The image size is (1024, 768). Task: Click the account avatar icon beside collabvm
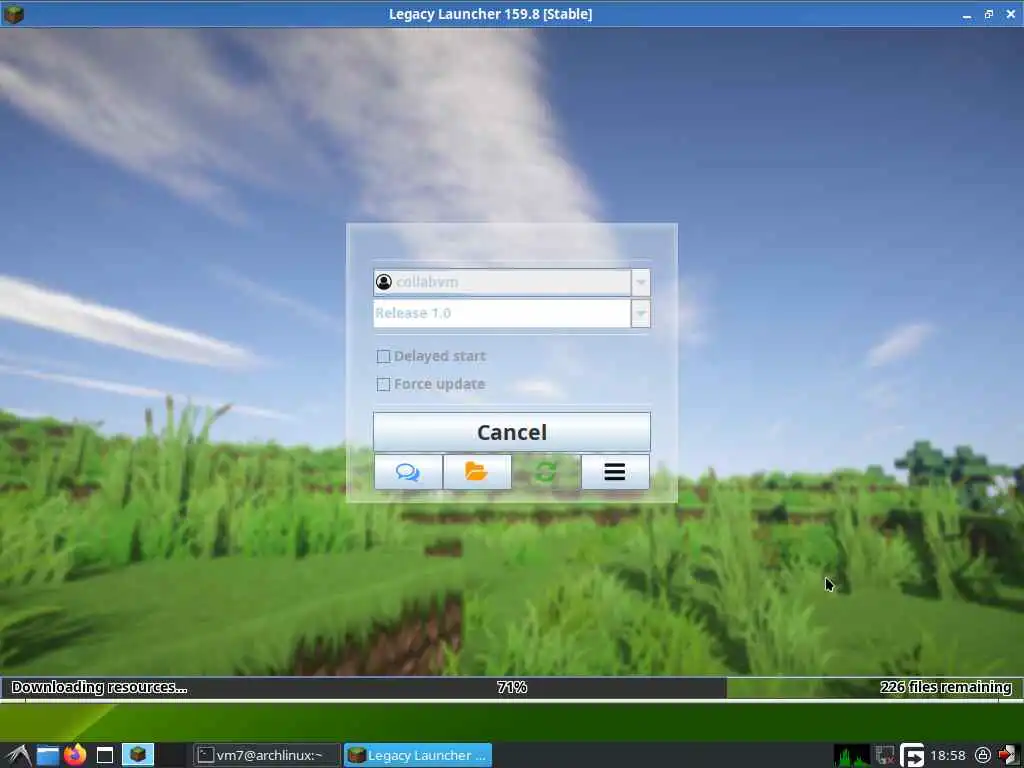[x=384, y=282]
